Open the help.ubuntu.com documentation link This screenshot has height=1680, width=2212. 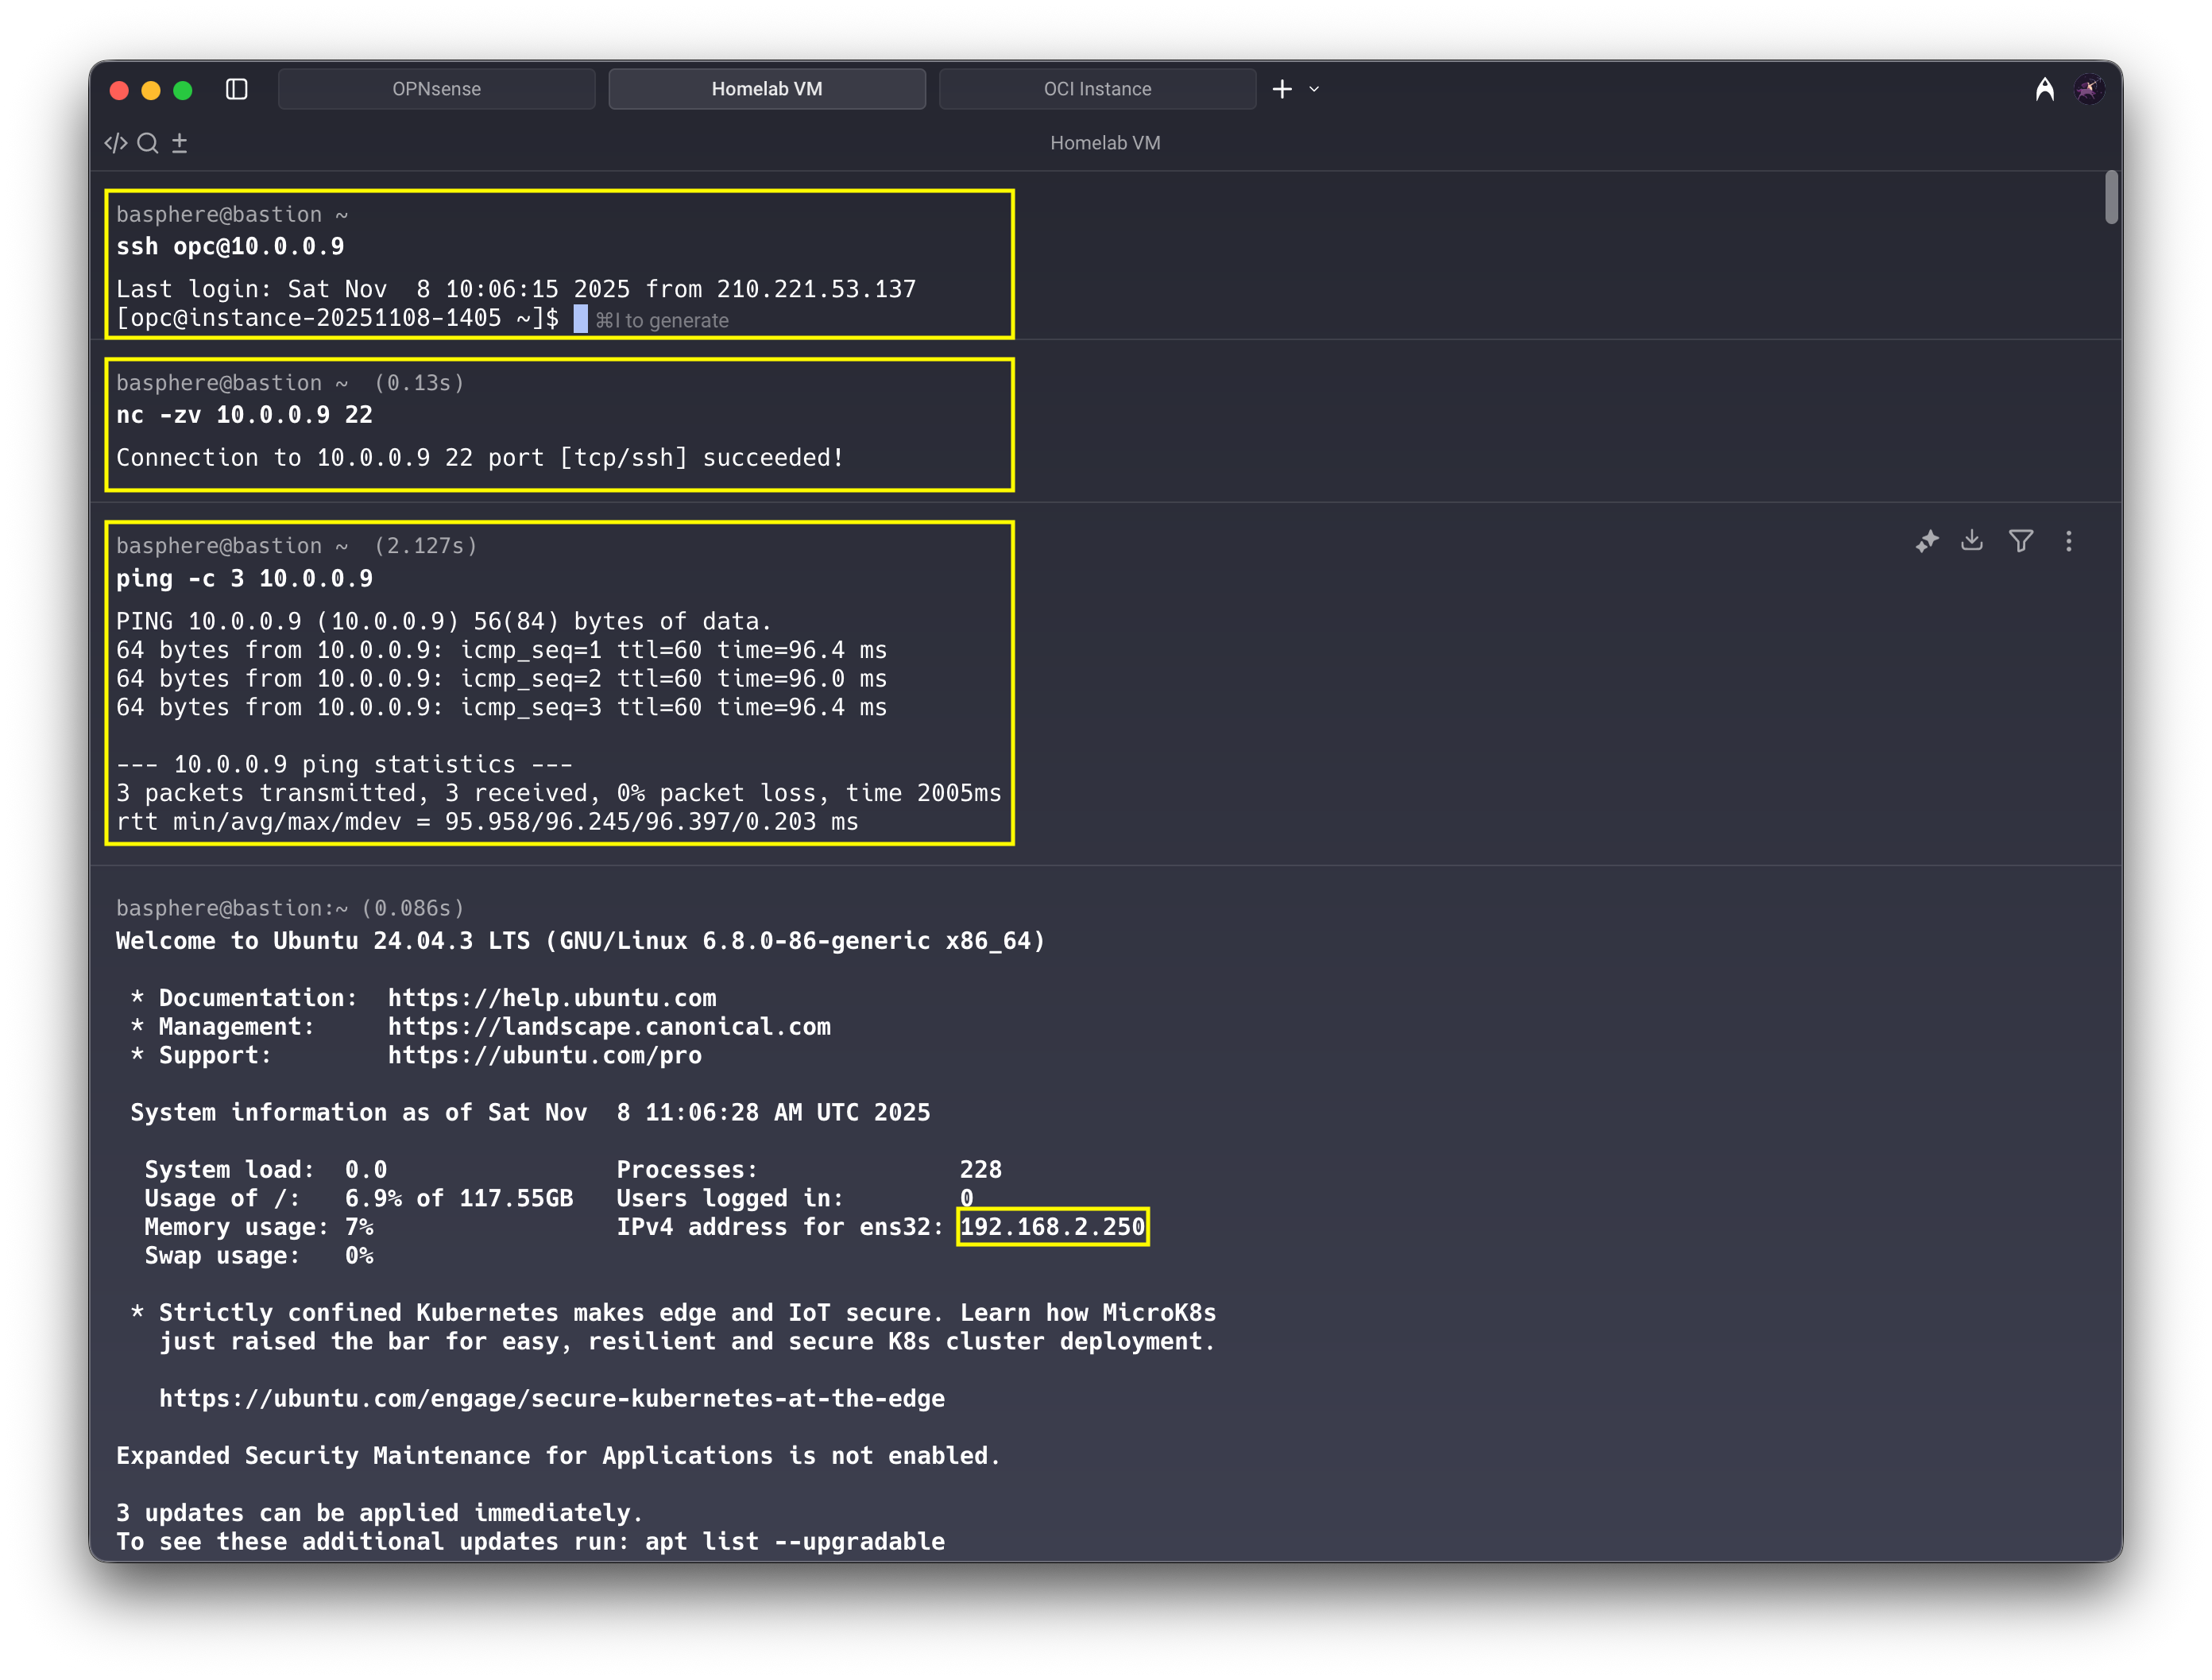(x=552, y=998)
